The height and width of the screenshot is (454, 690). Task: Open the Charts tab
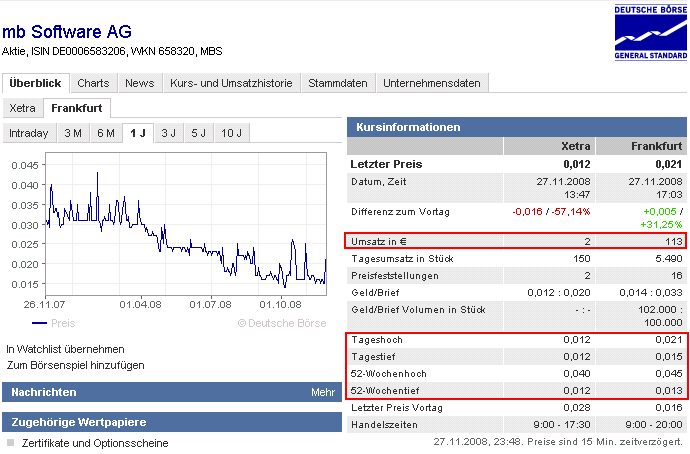(x=93, y=83)
